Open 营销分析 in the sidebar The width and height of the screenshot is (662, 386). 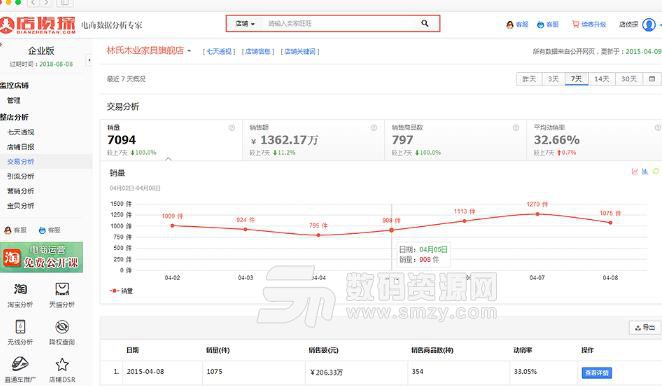(21, 191)
